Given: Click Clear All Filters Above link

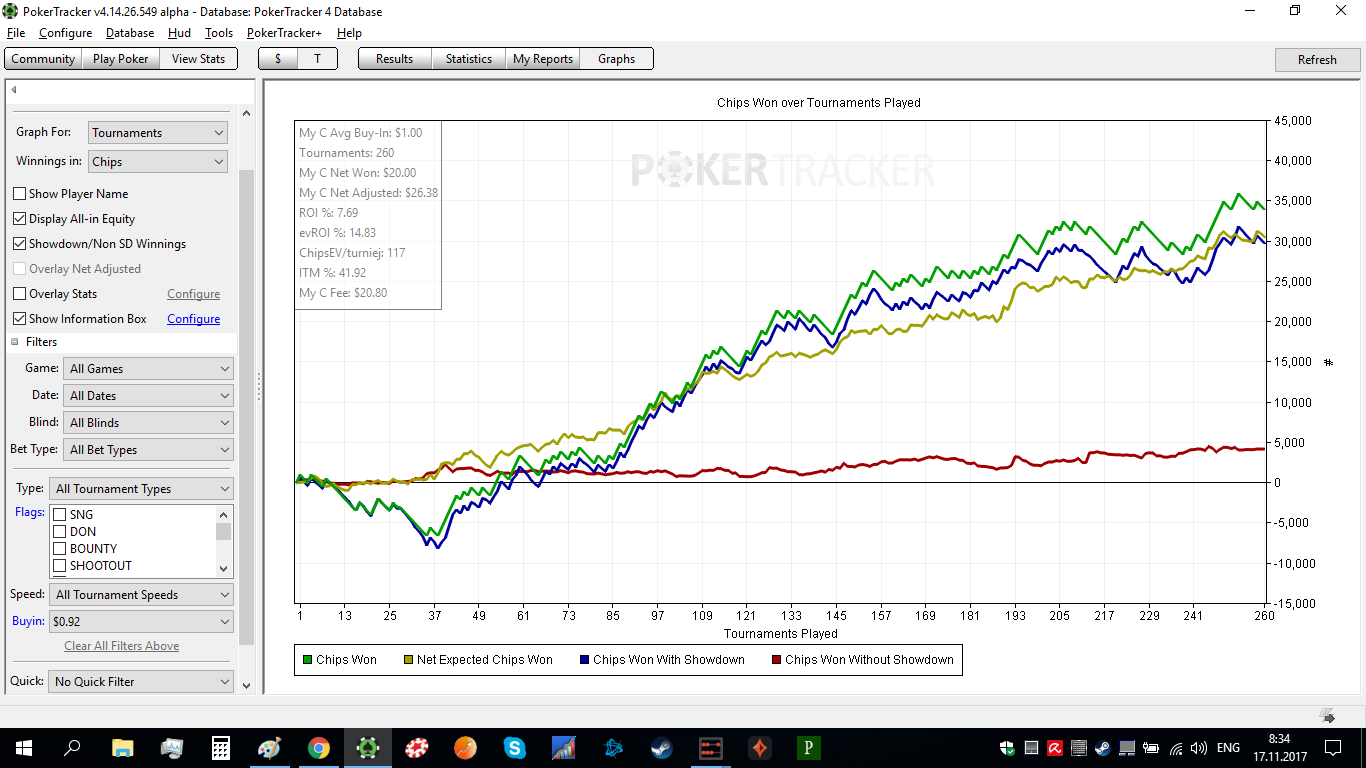Looking at the screenshot, I should [x=122, y=646].
